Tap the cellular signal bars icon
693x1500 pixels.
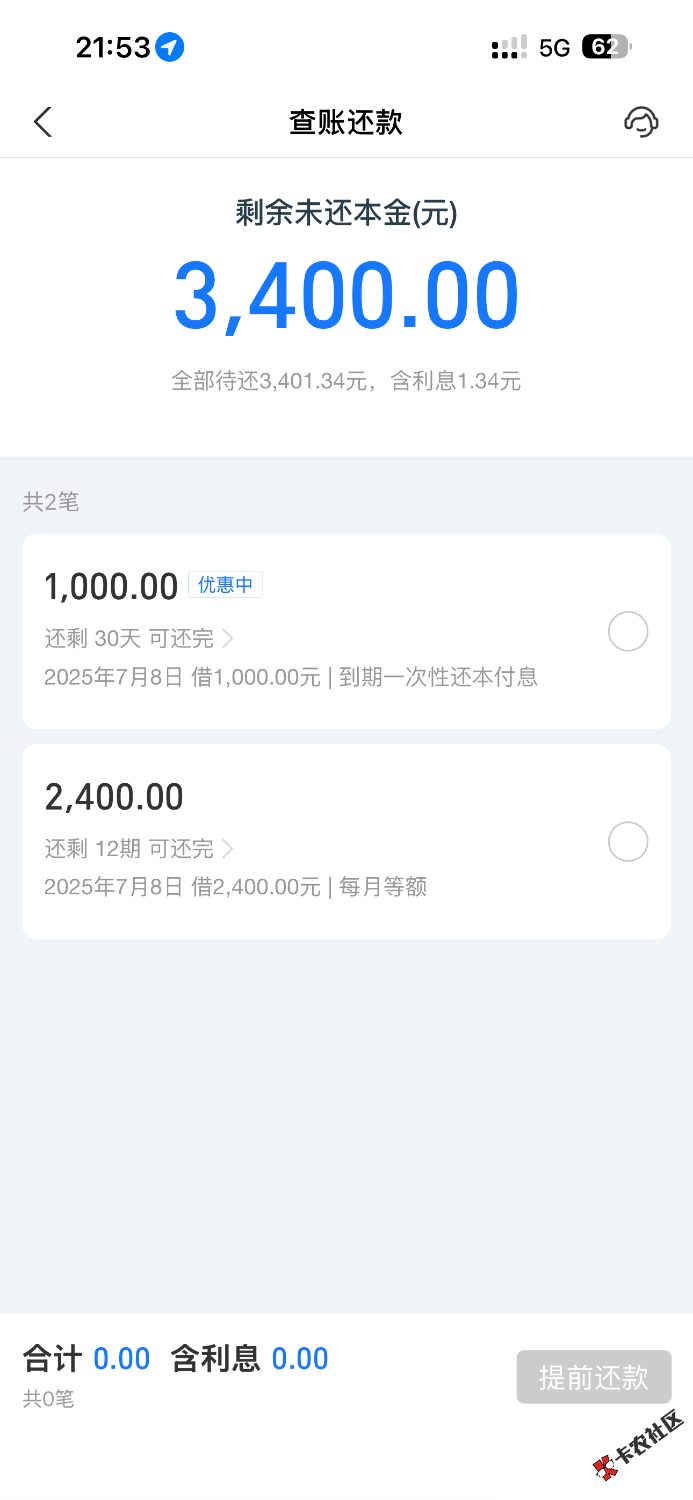(509, 47)
